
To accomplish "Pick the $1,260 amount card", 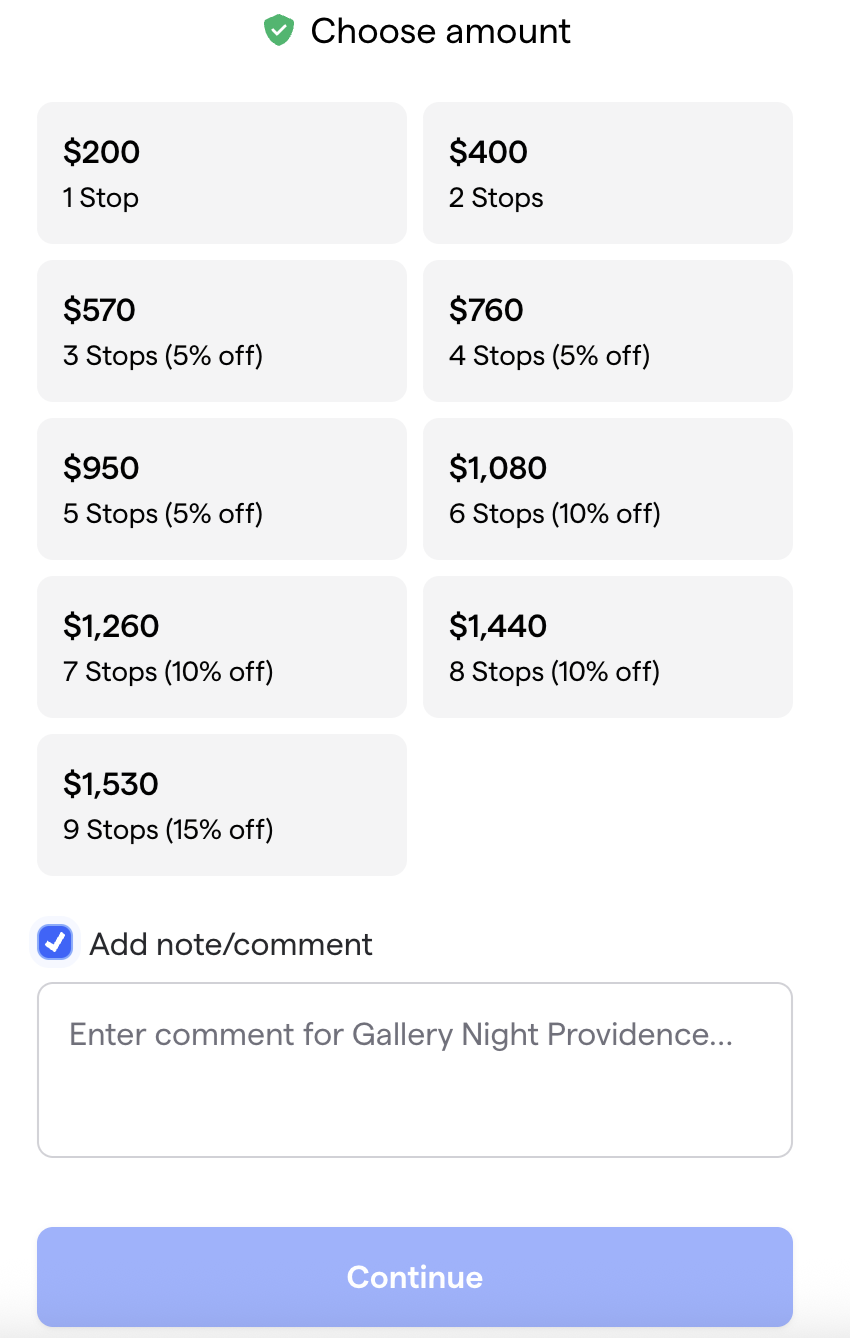I will (221, 646).
